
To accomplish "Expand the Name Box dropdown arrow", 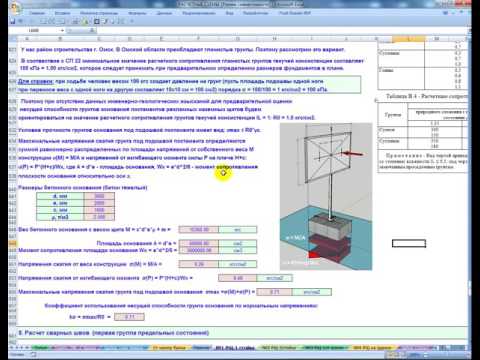I will [62, 30].
